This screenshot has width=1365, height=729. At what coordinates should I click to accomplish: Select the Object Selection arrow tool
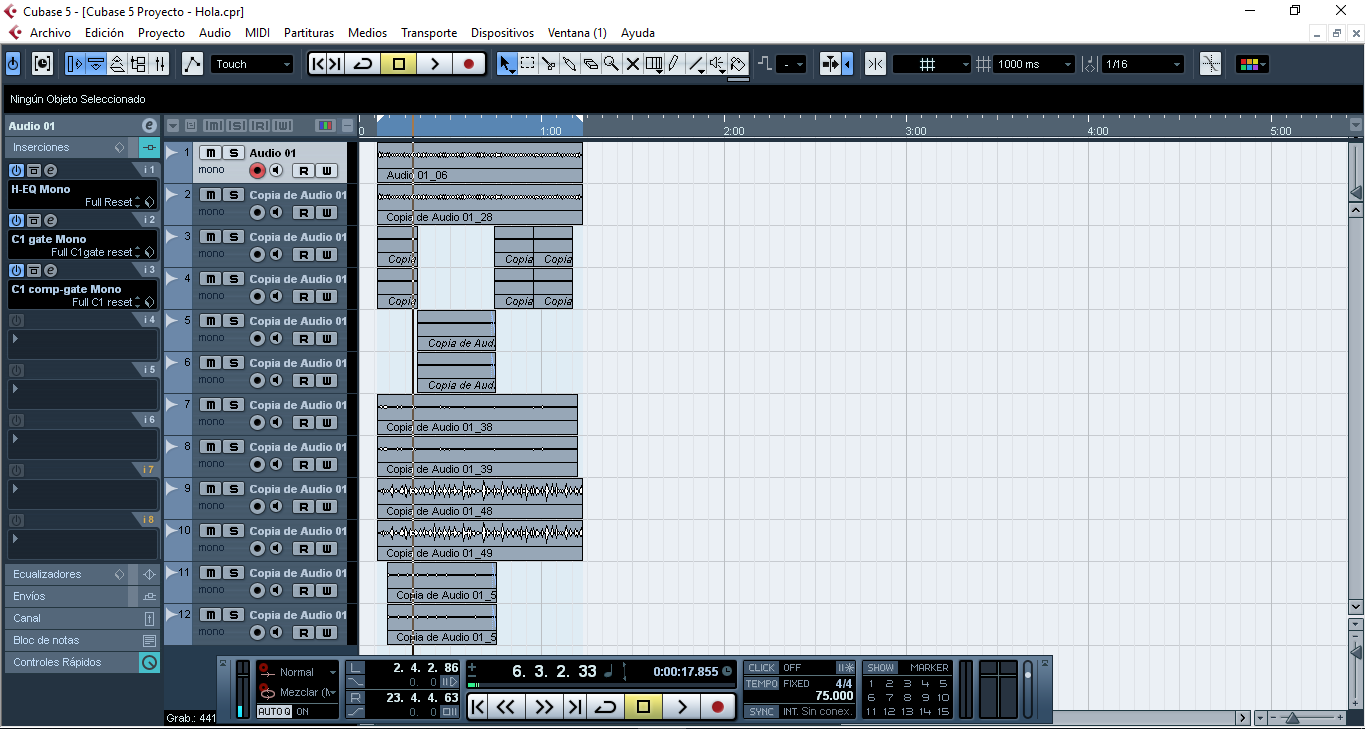tap(506, 64)
